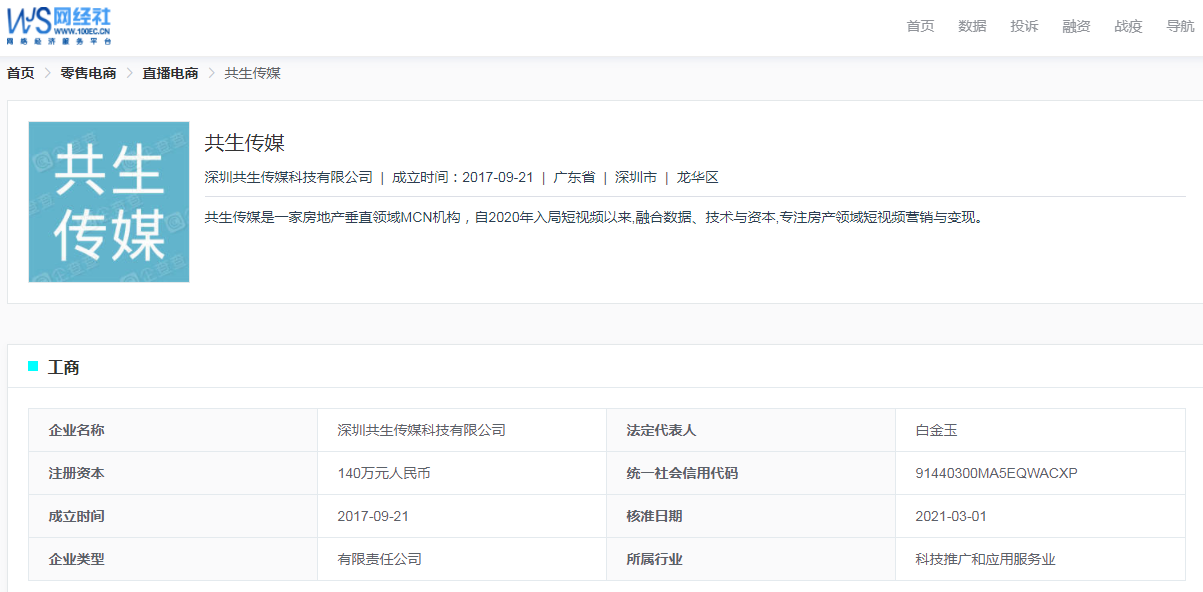This screenshot has width=1203, height=592.
Task: Click the 共生传媒 company logo thumbnail
Action: coord(109,202)
